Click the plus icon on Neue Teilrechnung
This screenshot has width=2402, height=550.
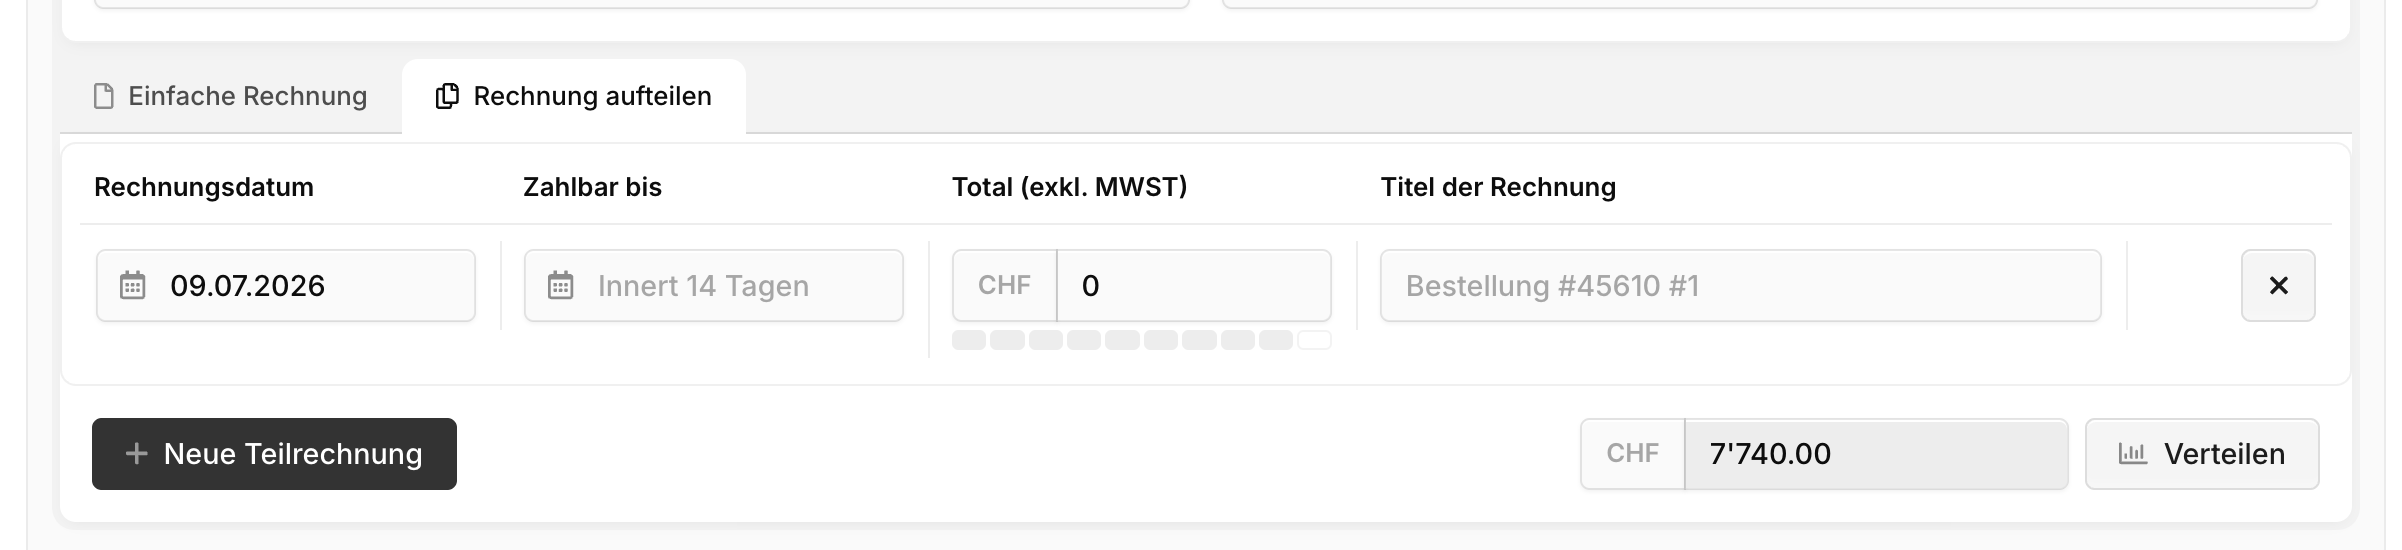point(136,454)
